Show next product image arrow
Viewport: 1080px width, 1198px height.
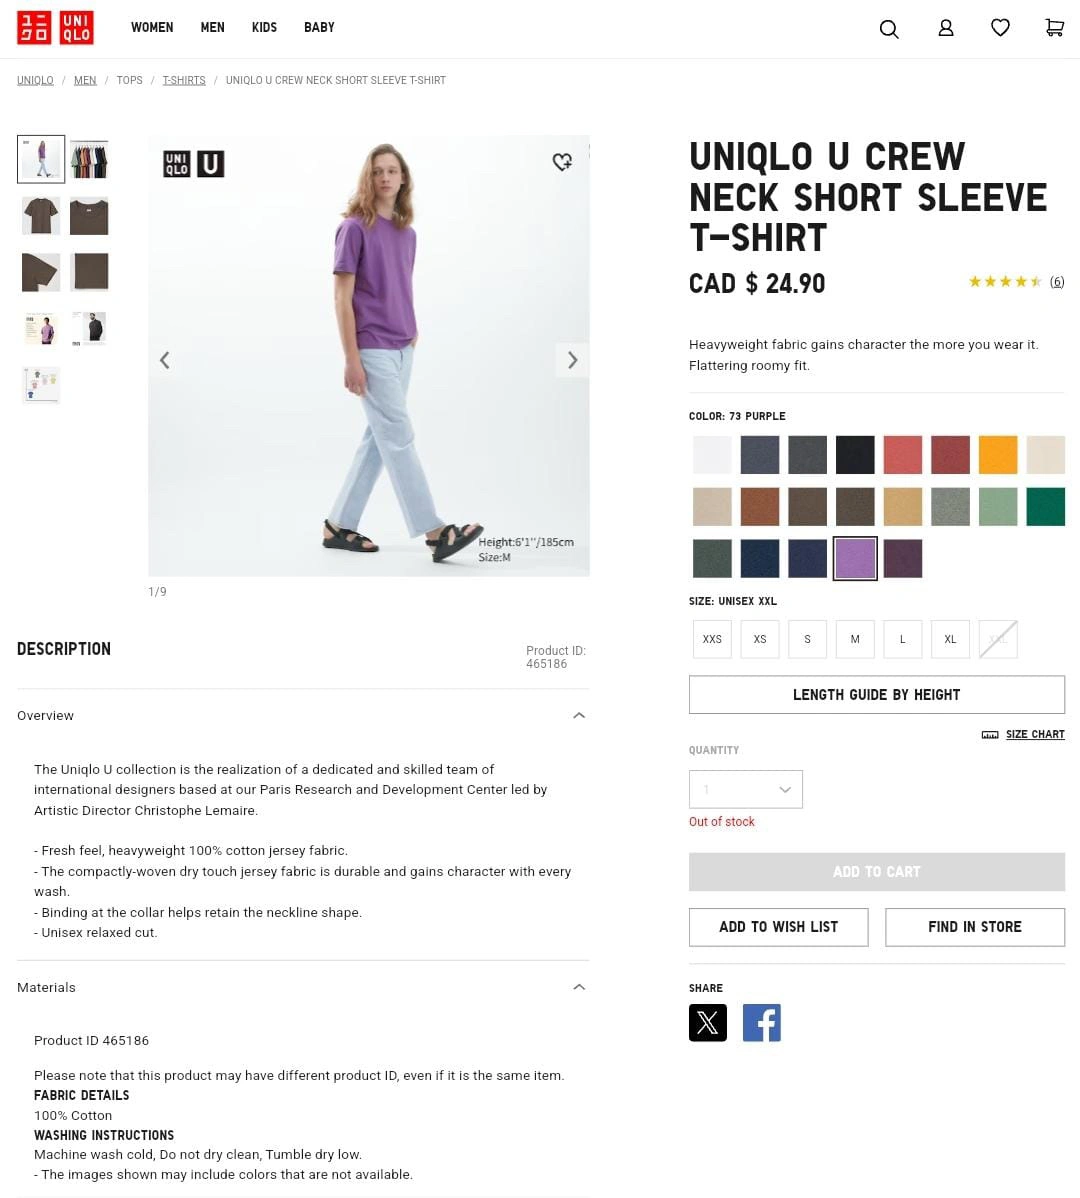[572, 360]
